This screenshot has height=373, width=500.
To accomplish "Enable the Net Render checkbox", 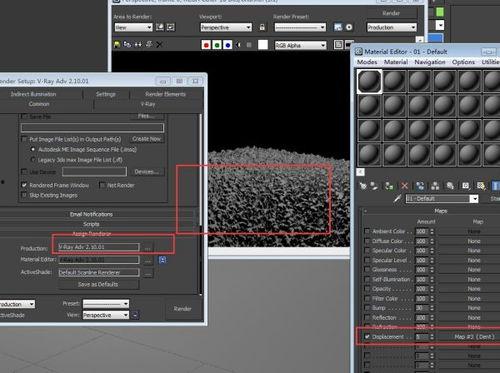I will [x=102, y=185].
